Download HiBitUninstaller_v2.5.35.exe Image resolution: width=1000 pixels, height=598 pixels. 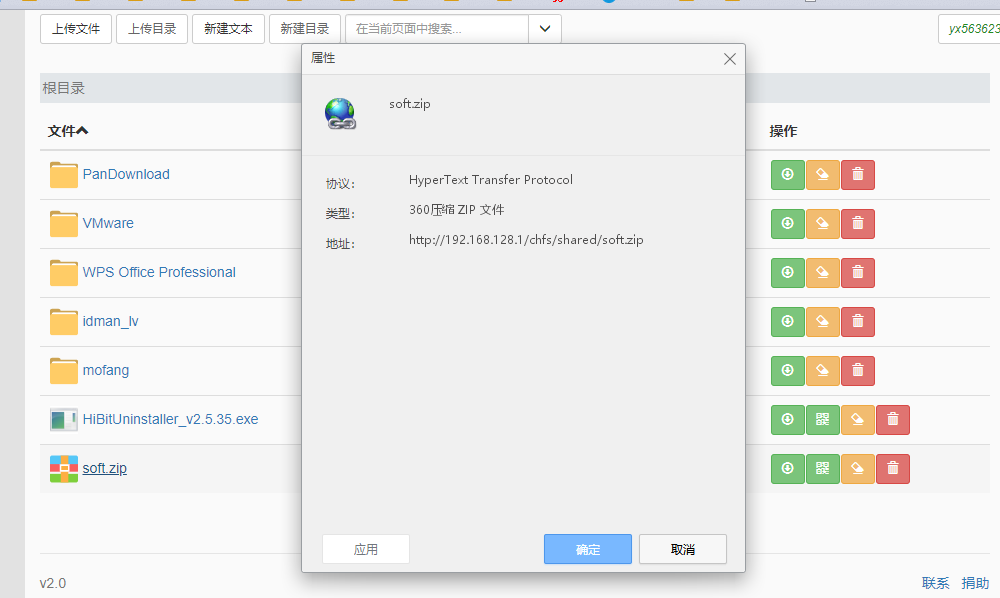[x=787, y=420]
